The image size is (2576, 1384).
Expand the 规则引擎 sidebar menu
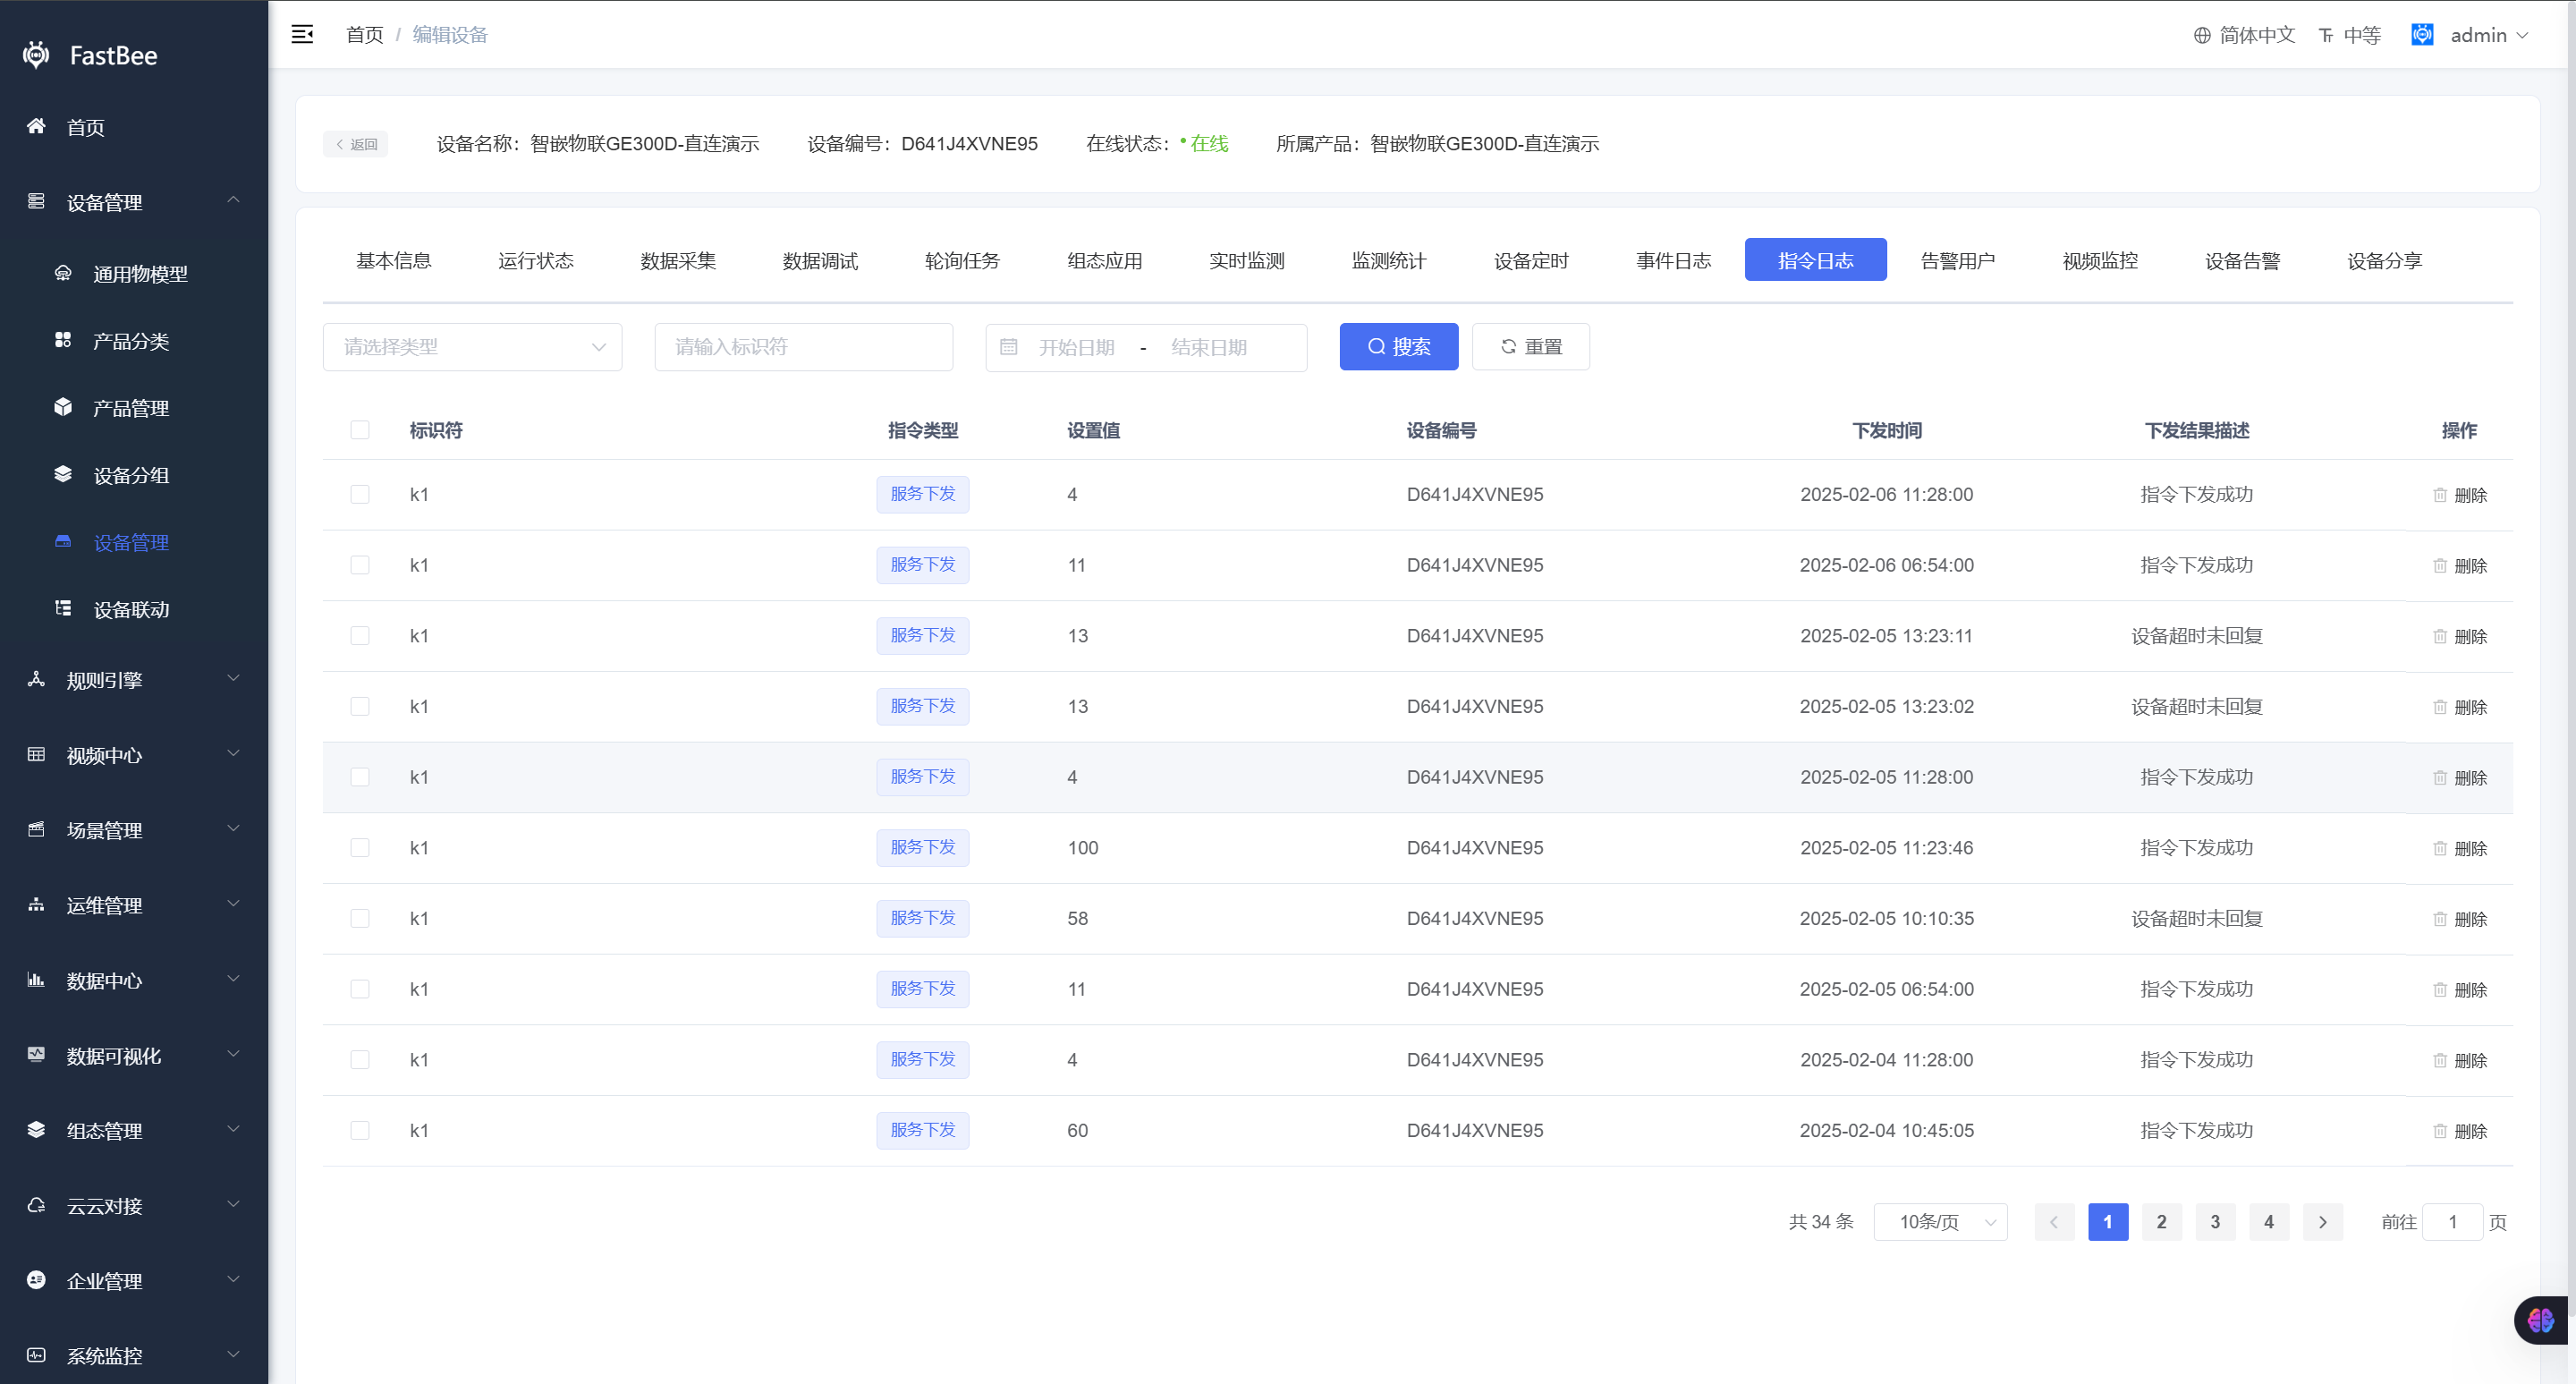click(x=134, y=680)
